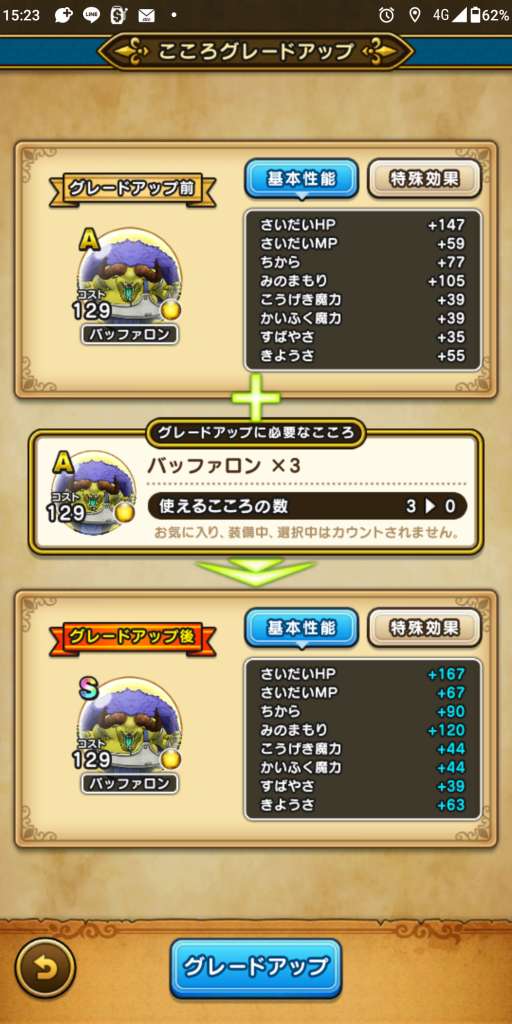Tap the location pin icon in the status bar
Screen dimensions: 512x1024
414,14
